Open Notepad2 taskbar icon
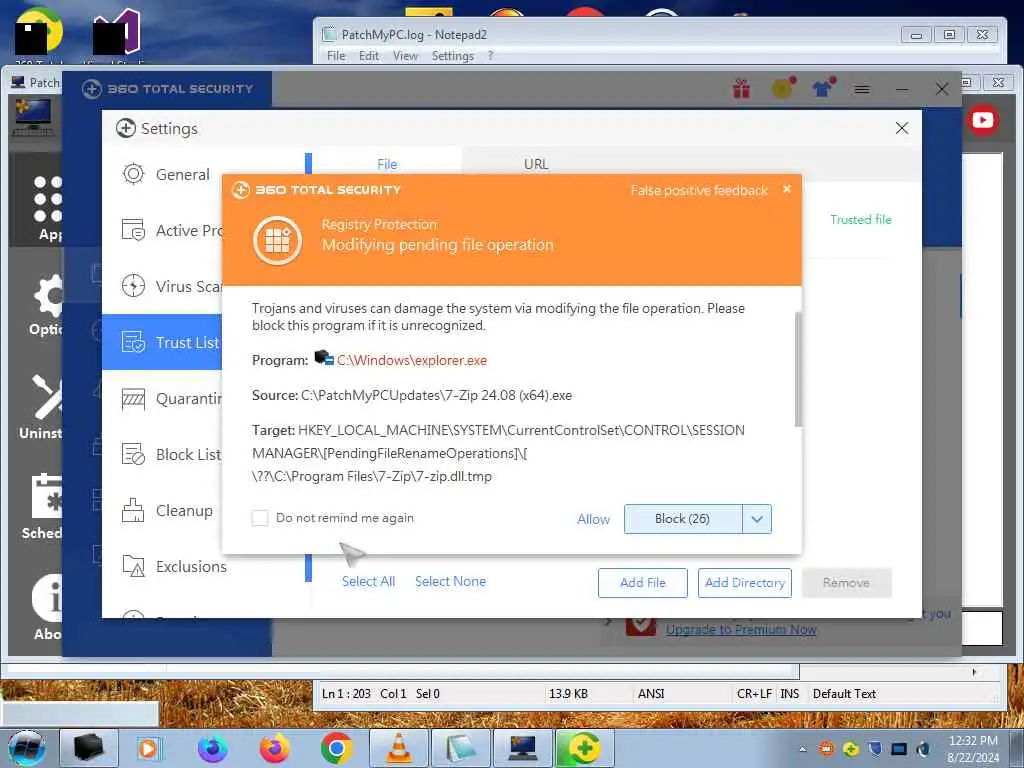The width and height of the screenshot is (1024, 768). (x=461, y=748)
